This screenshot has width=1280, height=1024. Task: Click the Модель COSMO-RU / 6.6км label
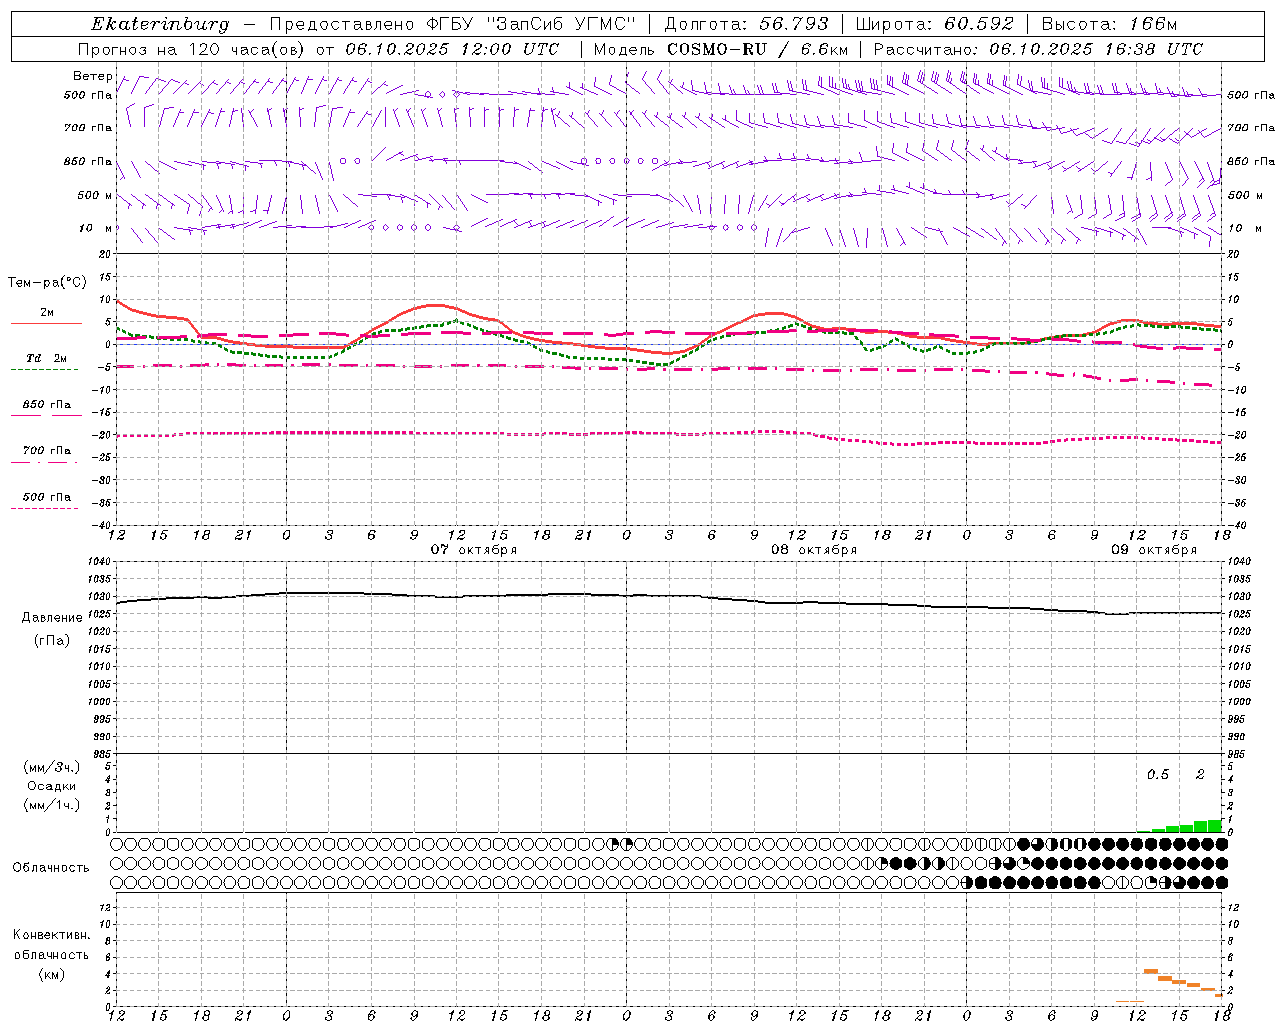[721, 49]
